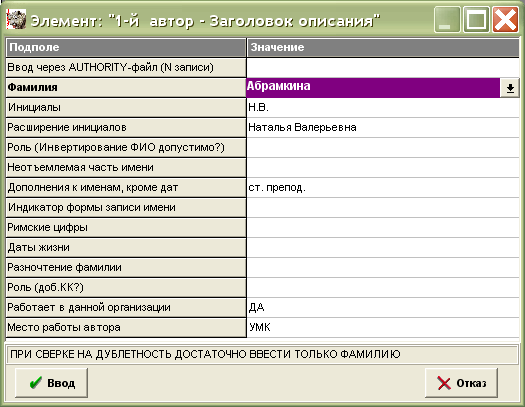Click the Место работы автора value УМК
Viewport: 525px width, 407px height.
pyautogui.click(x=383, y=327)
